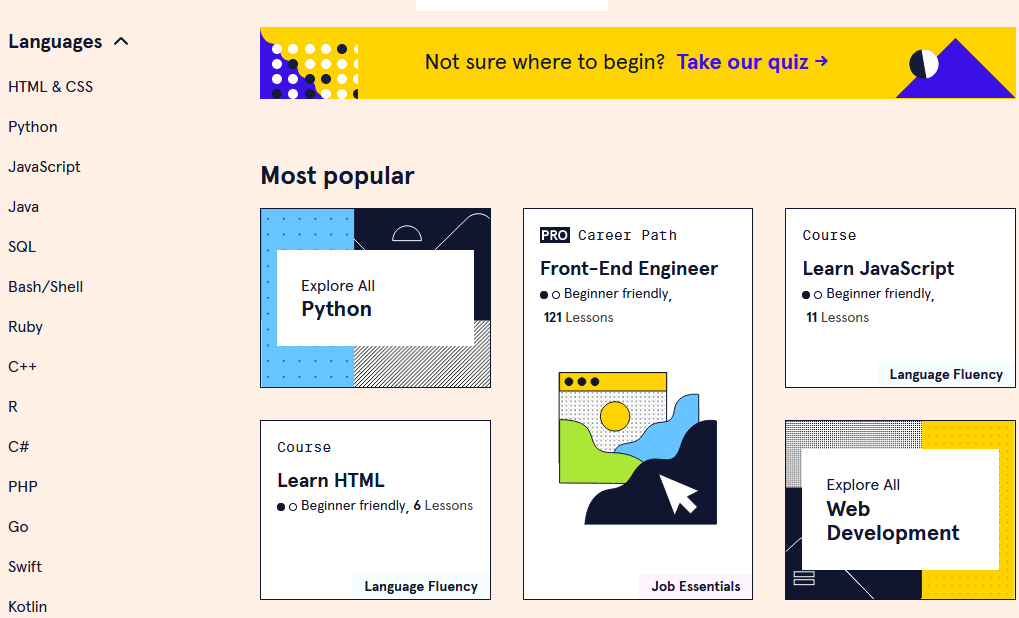Select Kotlin at the bottom of sidebar

(27, 606)
